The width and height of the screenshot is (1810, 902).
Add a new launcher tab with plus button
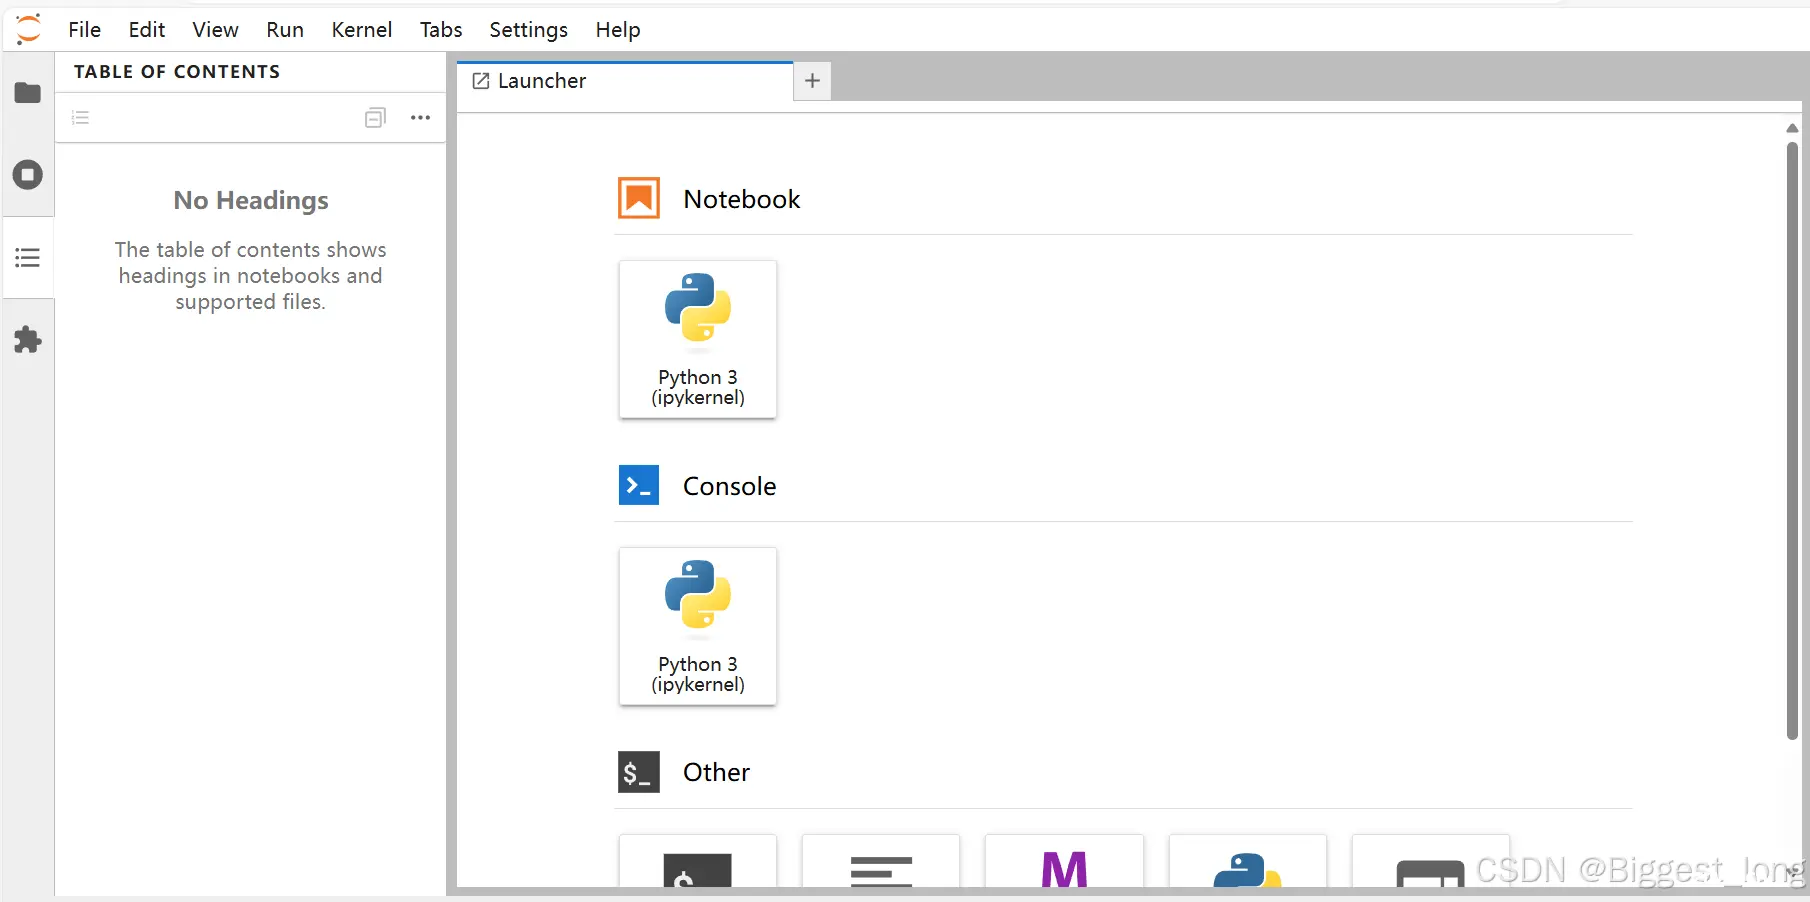pyautogui.click(x=812, y=81)
